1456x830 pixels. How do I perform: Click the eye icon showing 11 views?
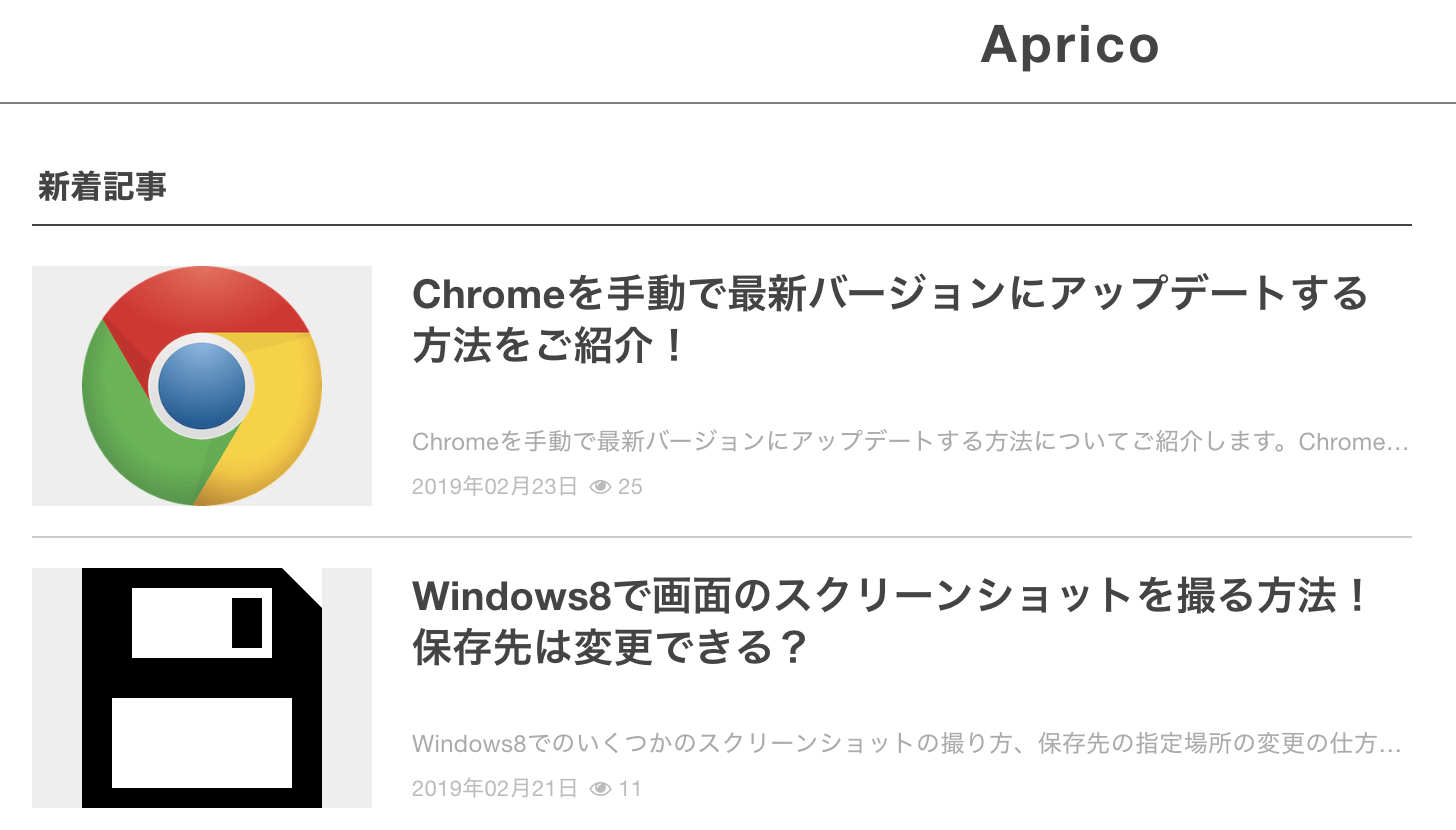click(600, 788)
